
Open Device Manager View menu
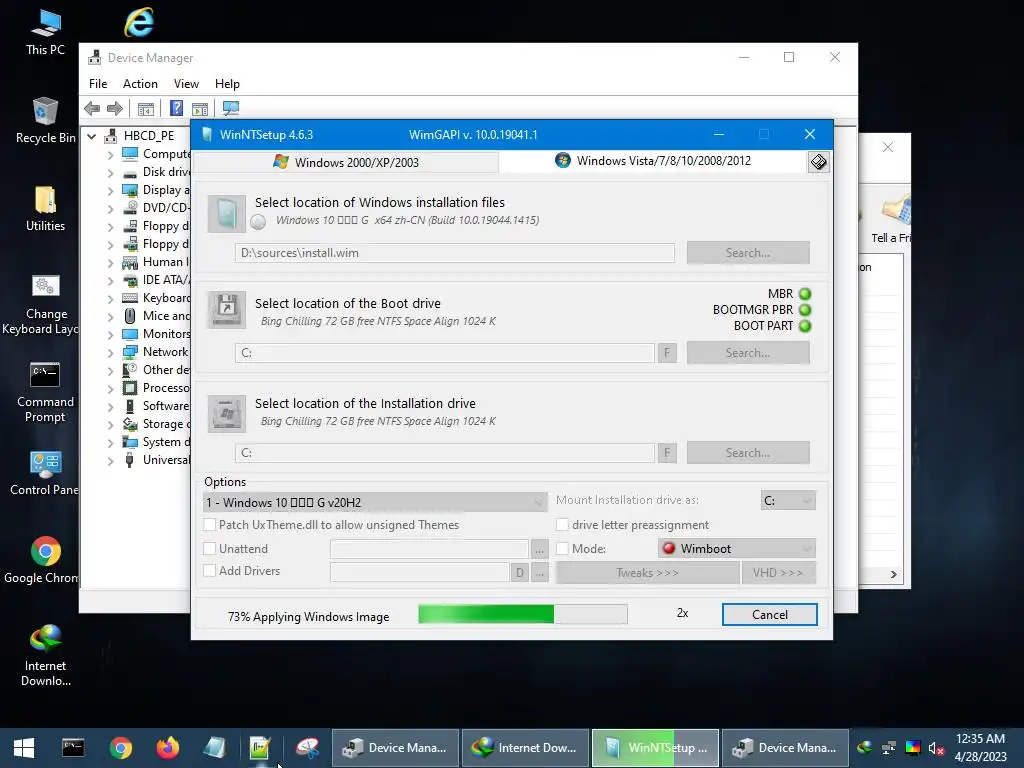[186, 84]
